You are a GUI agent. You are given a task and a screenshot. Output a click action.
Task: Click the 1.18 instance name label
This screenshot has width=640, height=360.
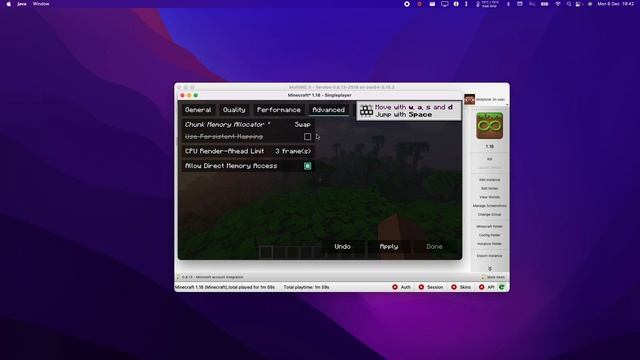click(x=489, y=147)
